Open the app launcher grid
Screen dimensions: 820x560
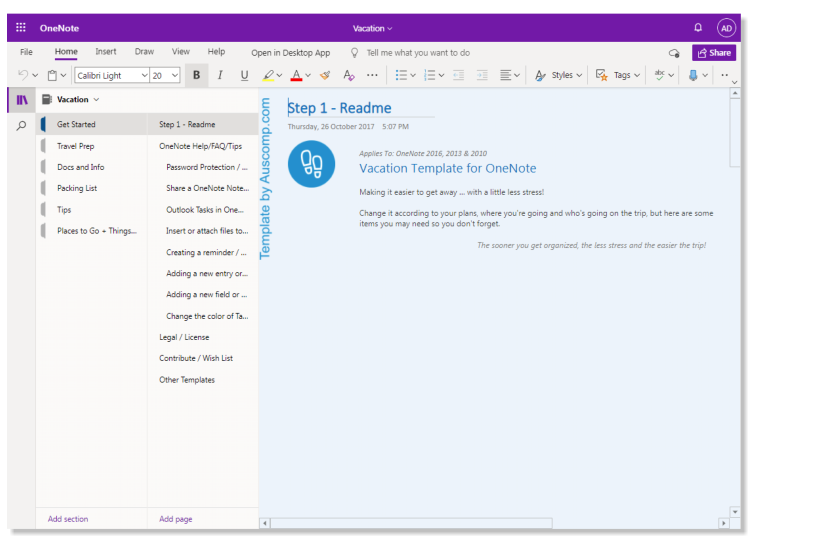21,28
